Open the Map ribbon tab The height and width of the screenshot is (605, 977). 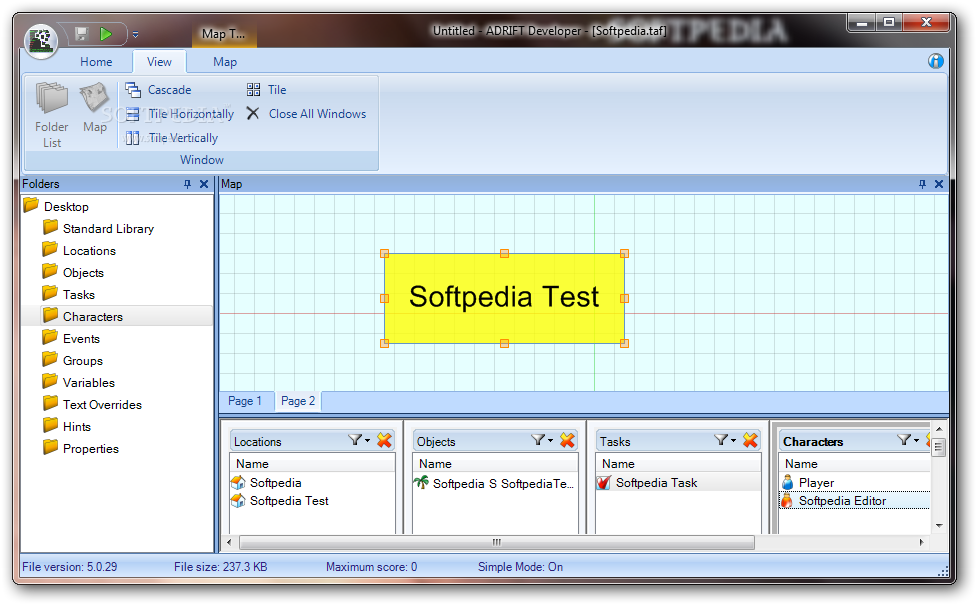coord(225,62)
